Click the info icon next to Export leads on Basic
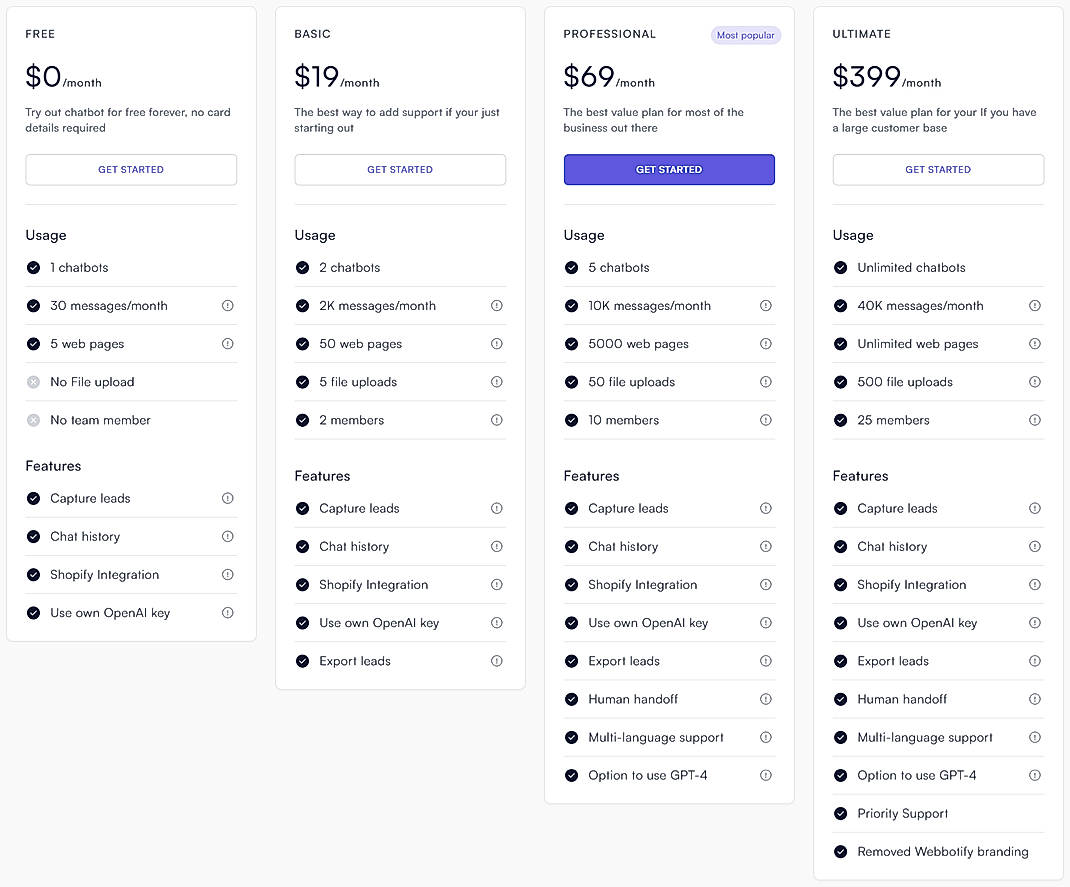This screenshot has width=1070, height=887. tap(497, 661)
